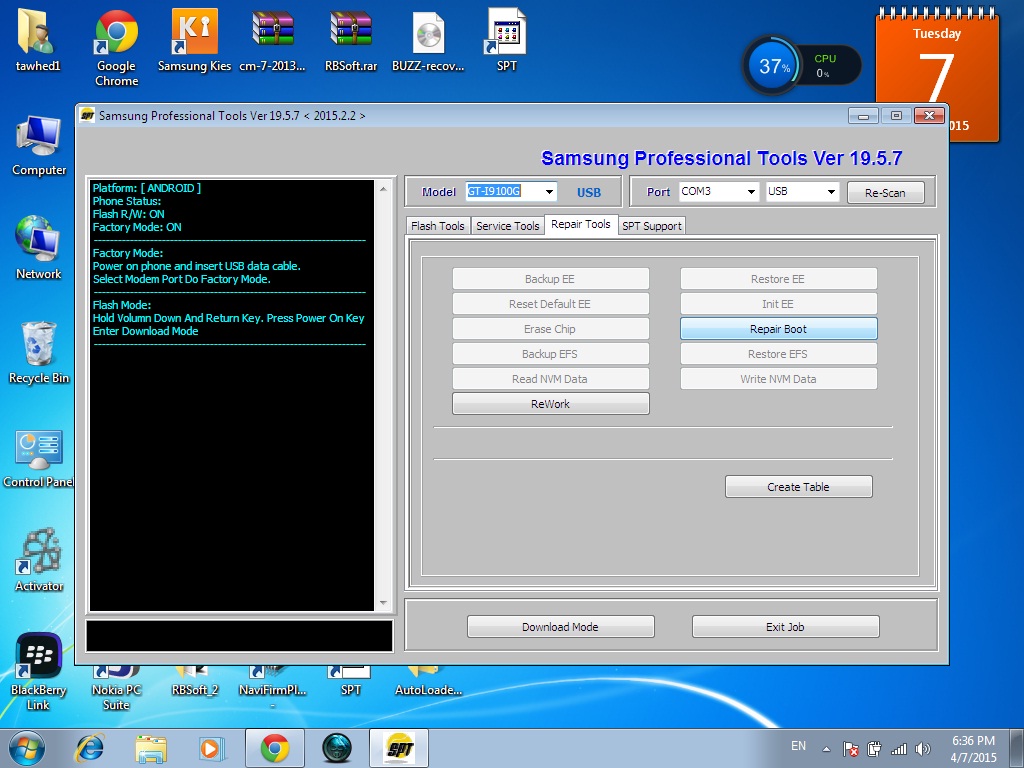Open the Network desktop icon
The image size is (1024, 768).
tap(39, 248)
